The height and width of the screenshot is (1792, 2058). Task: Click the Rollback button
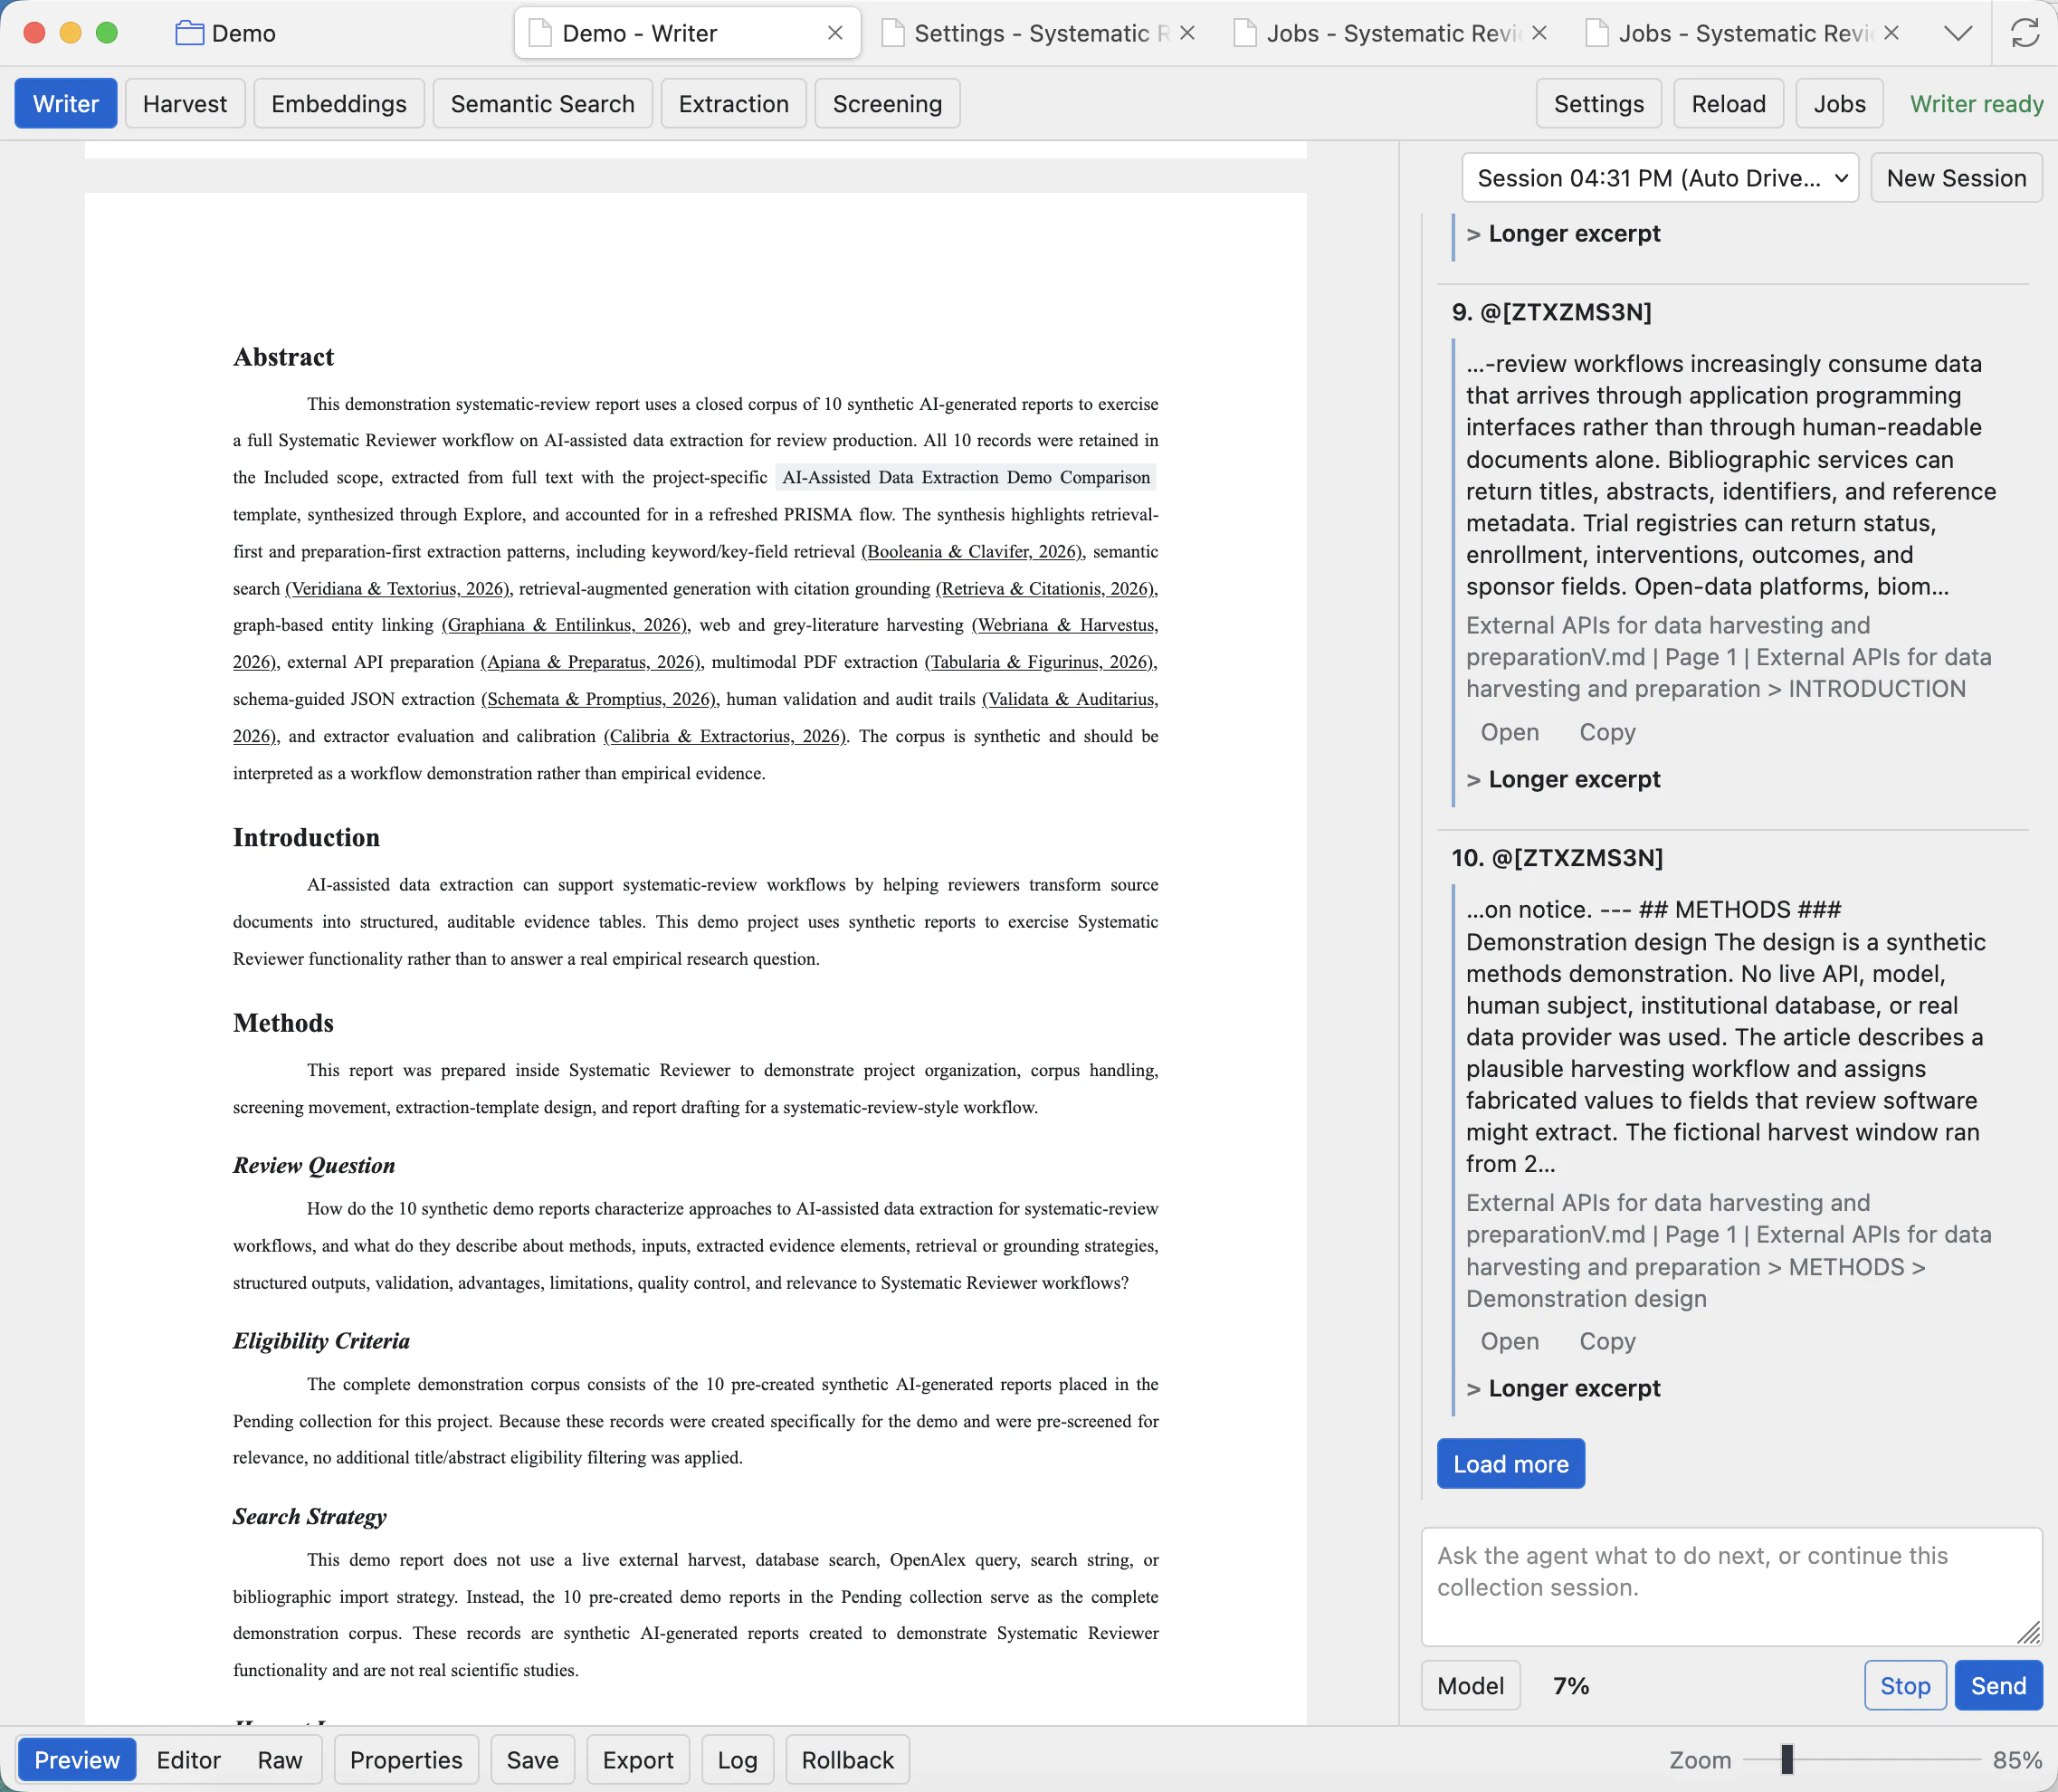[x=847, y=1760]
